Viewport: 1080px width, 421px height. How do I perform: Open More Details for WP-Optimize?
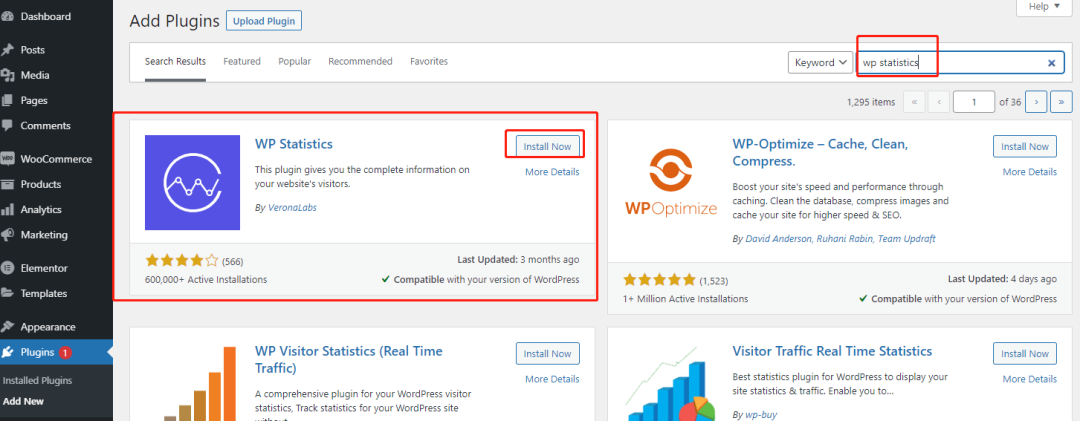(x=1029, y=172)
